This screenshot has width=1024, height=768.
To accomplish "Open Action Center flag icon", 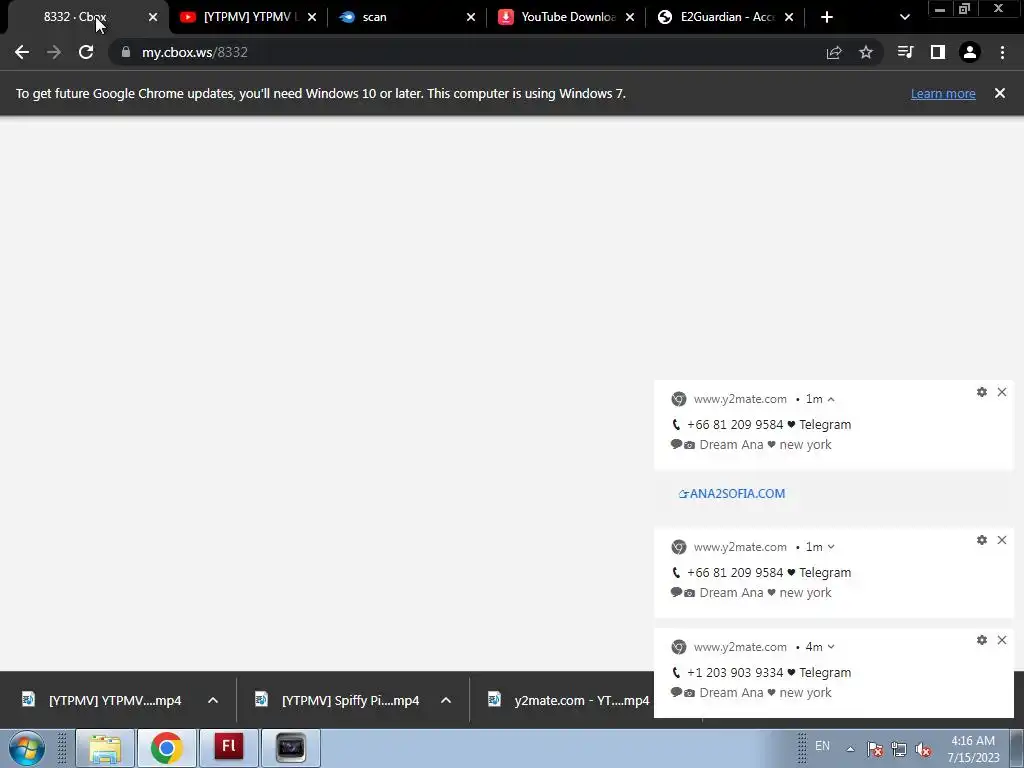I will pyautogui.click(x=875, y=749).
